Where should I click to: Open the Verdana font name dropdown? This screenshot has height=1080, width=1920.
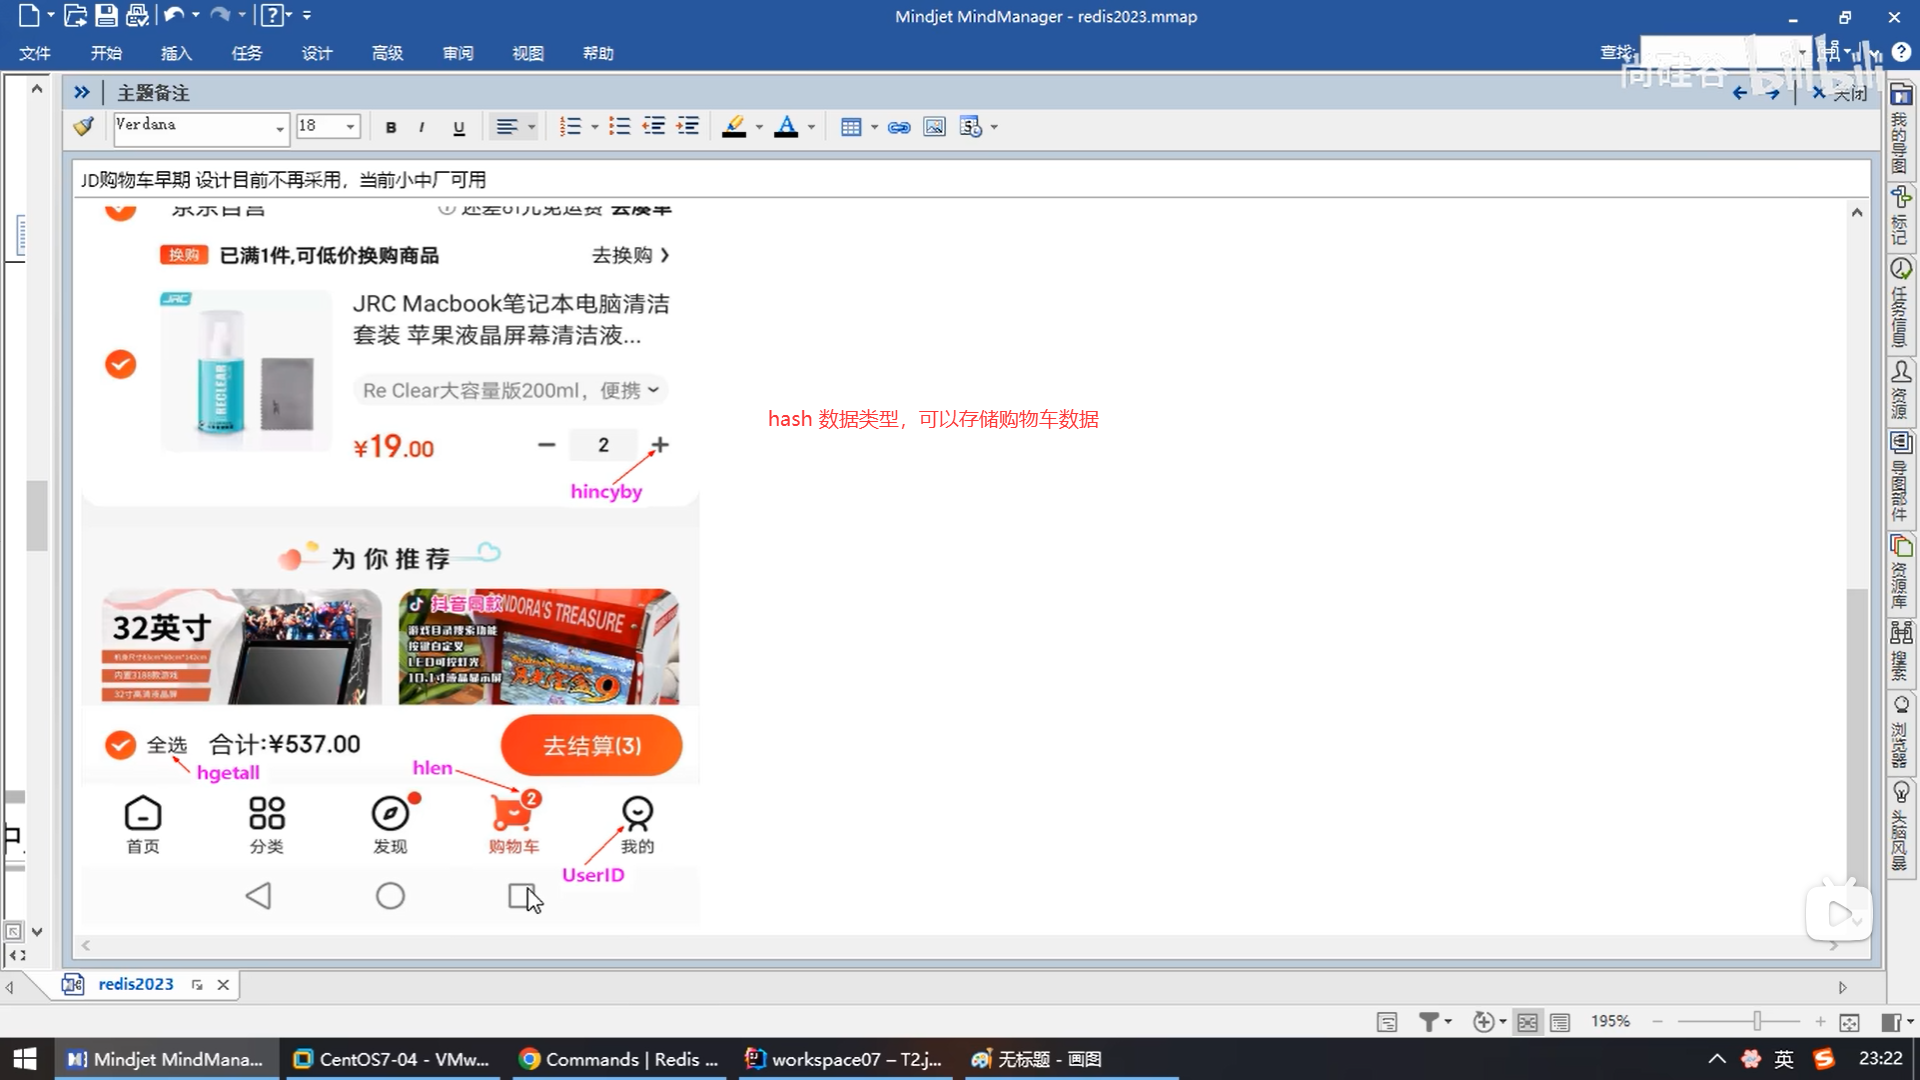pos(279,127)
